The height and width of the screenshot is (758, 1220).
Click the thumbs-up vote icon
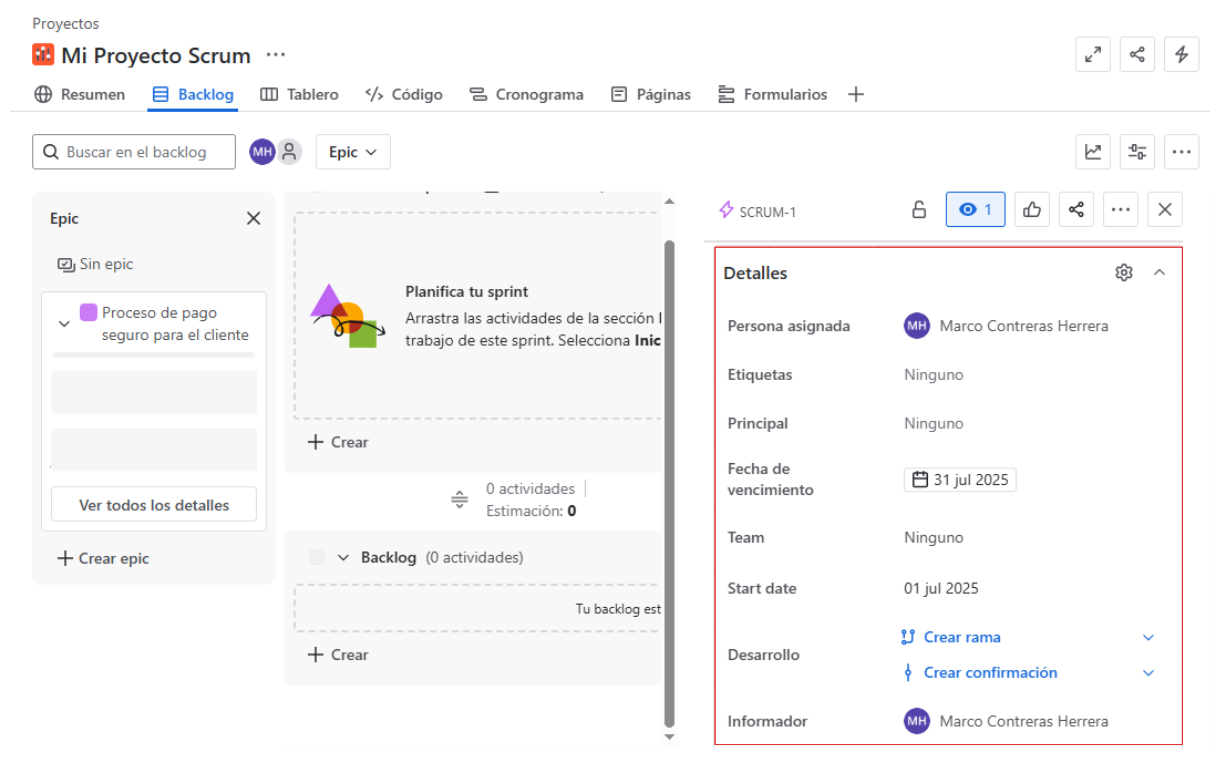(1032, 210)
